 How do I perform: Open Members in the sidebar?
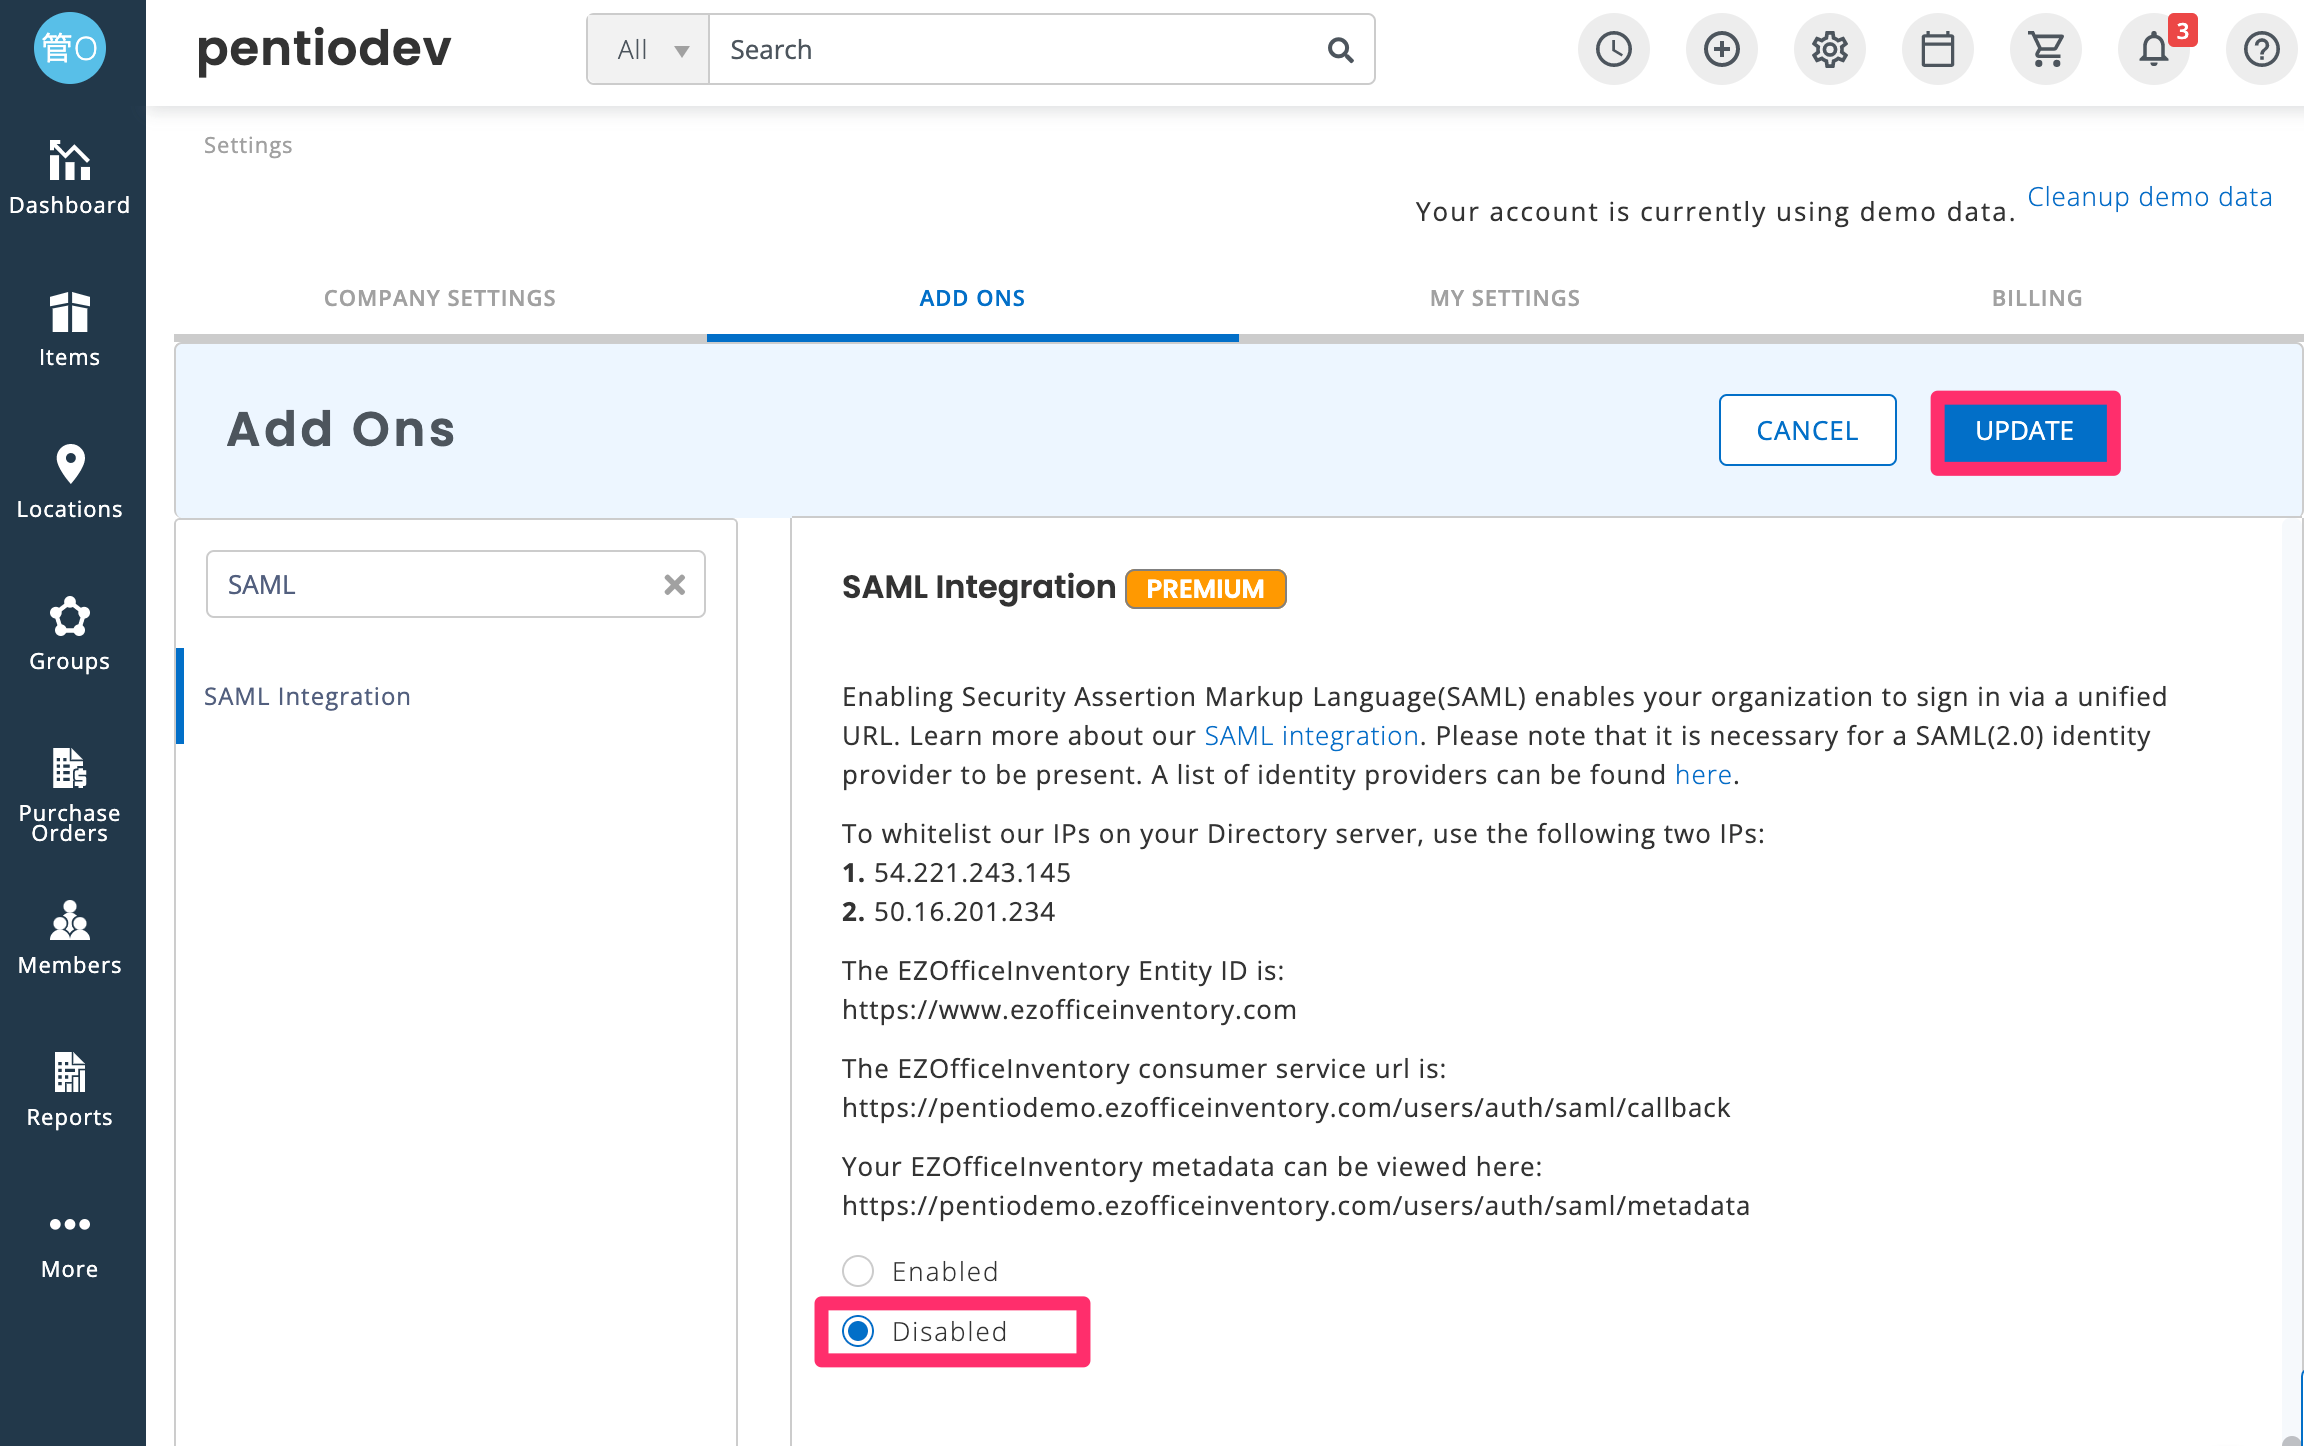70,938
